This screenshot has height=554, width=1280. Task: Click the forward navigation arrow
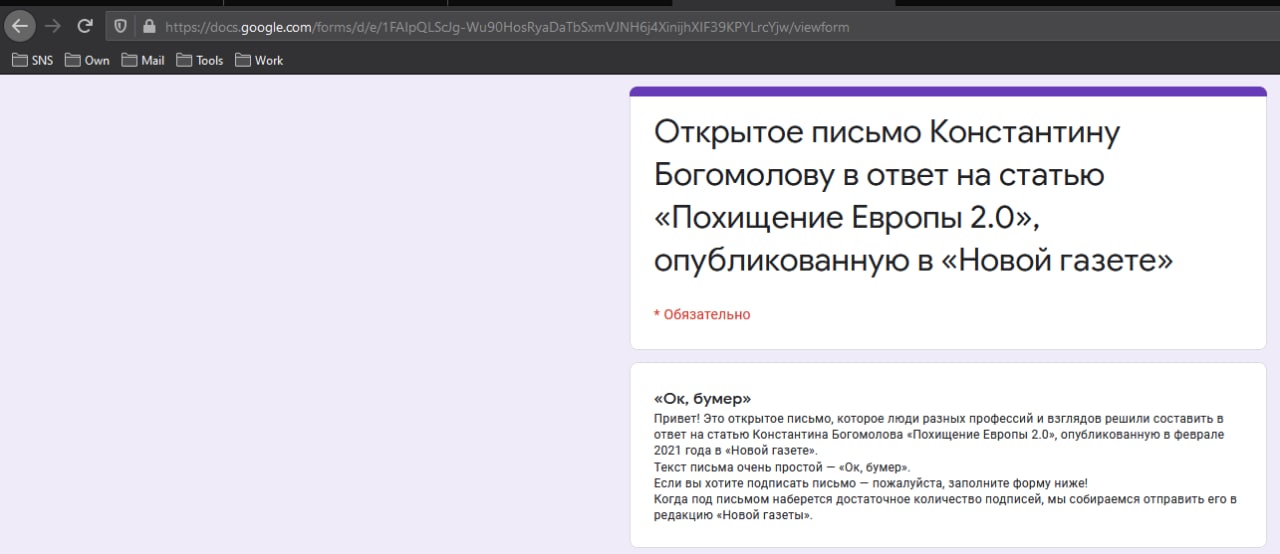coord(53,27)
